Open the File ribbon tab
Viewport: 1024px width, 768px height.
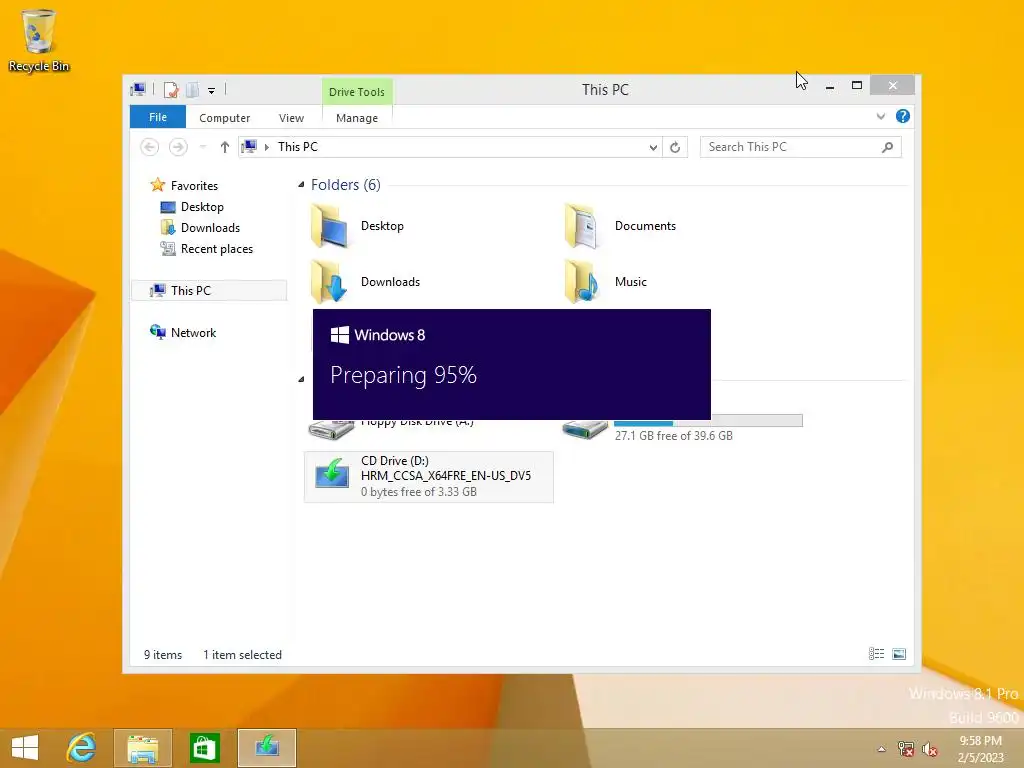(x=157, y=117)
